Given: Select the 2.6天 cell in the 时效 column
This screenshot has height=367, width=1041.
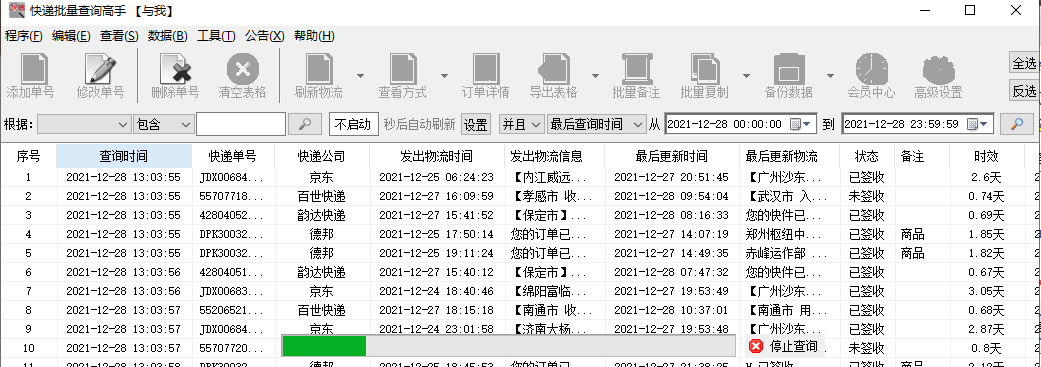Looking at the screenshot, I should [x=987, y=177].
